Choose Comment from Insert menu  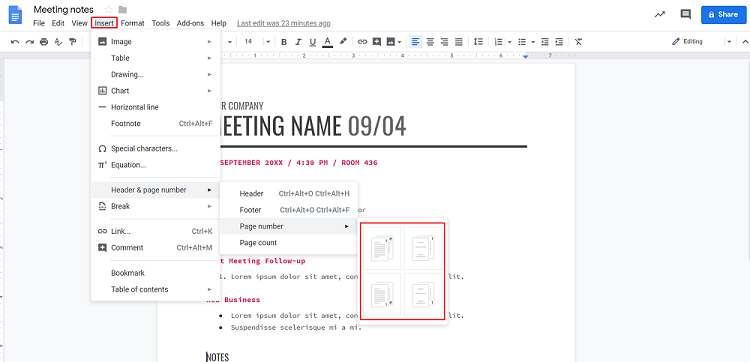tap(155, 248)
